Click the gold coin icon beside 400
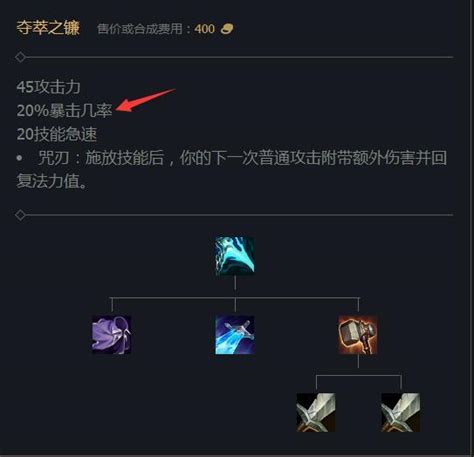 [227, 29]
